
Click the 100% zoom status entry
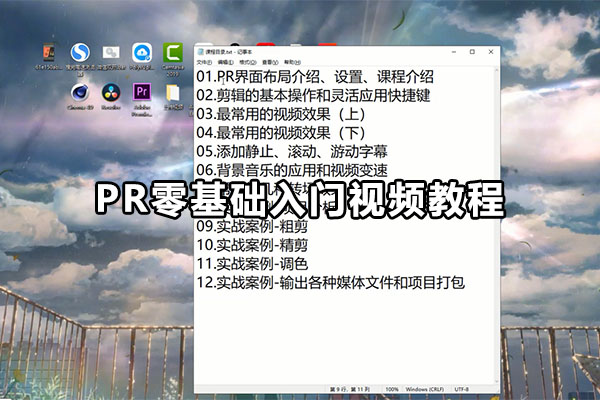point(391,389)
